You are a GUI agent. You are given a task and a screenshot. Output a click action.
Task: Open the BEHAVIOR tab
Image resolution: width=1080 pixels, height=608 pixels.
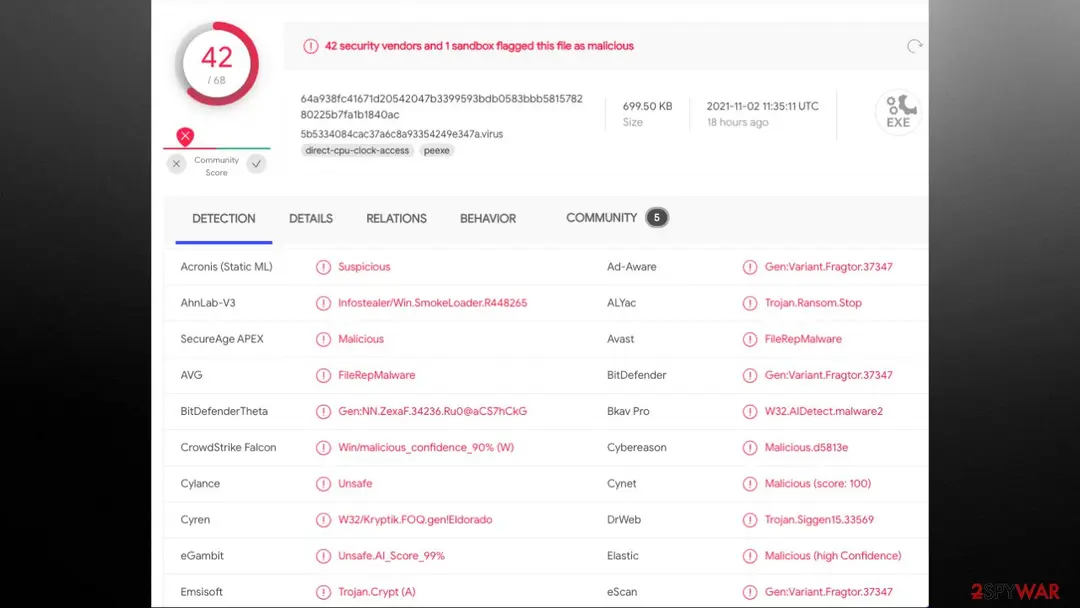click(x=488, y=219)
